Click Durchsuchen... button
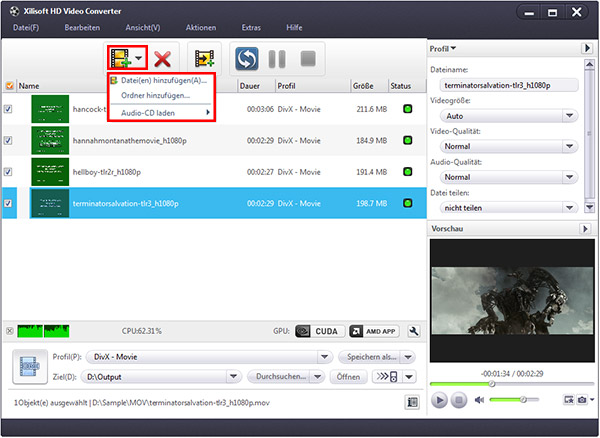This screenshot has width=600, height=438. 279,376
